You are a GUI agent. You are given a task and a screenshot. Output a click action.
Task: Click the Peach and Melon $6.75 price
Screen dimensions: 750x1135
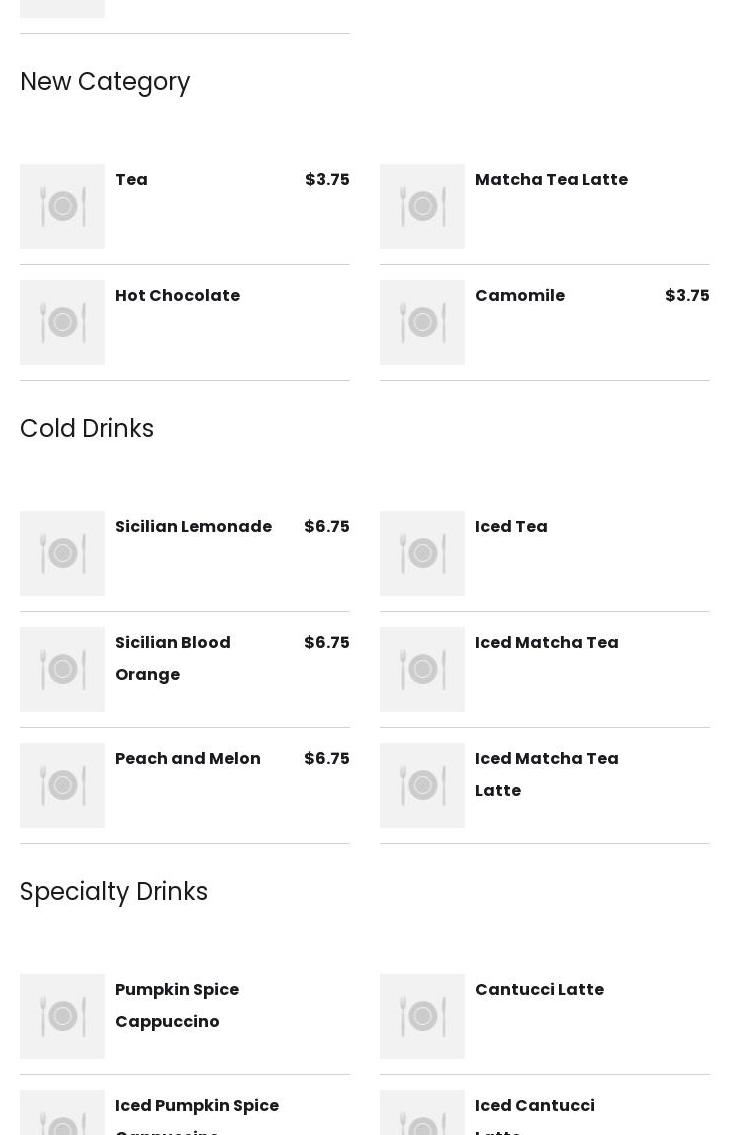point(327,759)
